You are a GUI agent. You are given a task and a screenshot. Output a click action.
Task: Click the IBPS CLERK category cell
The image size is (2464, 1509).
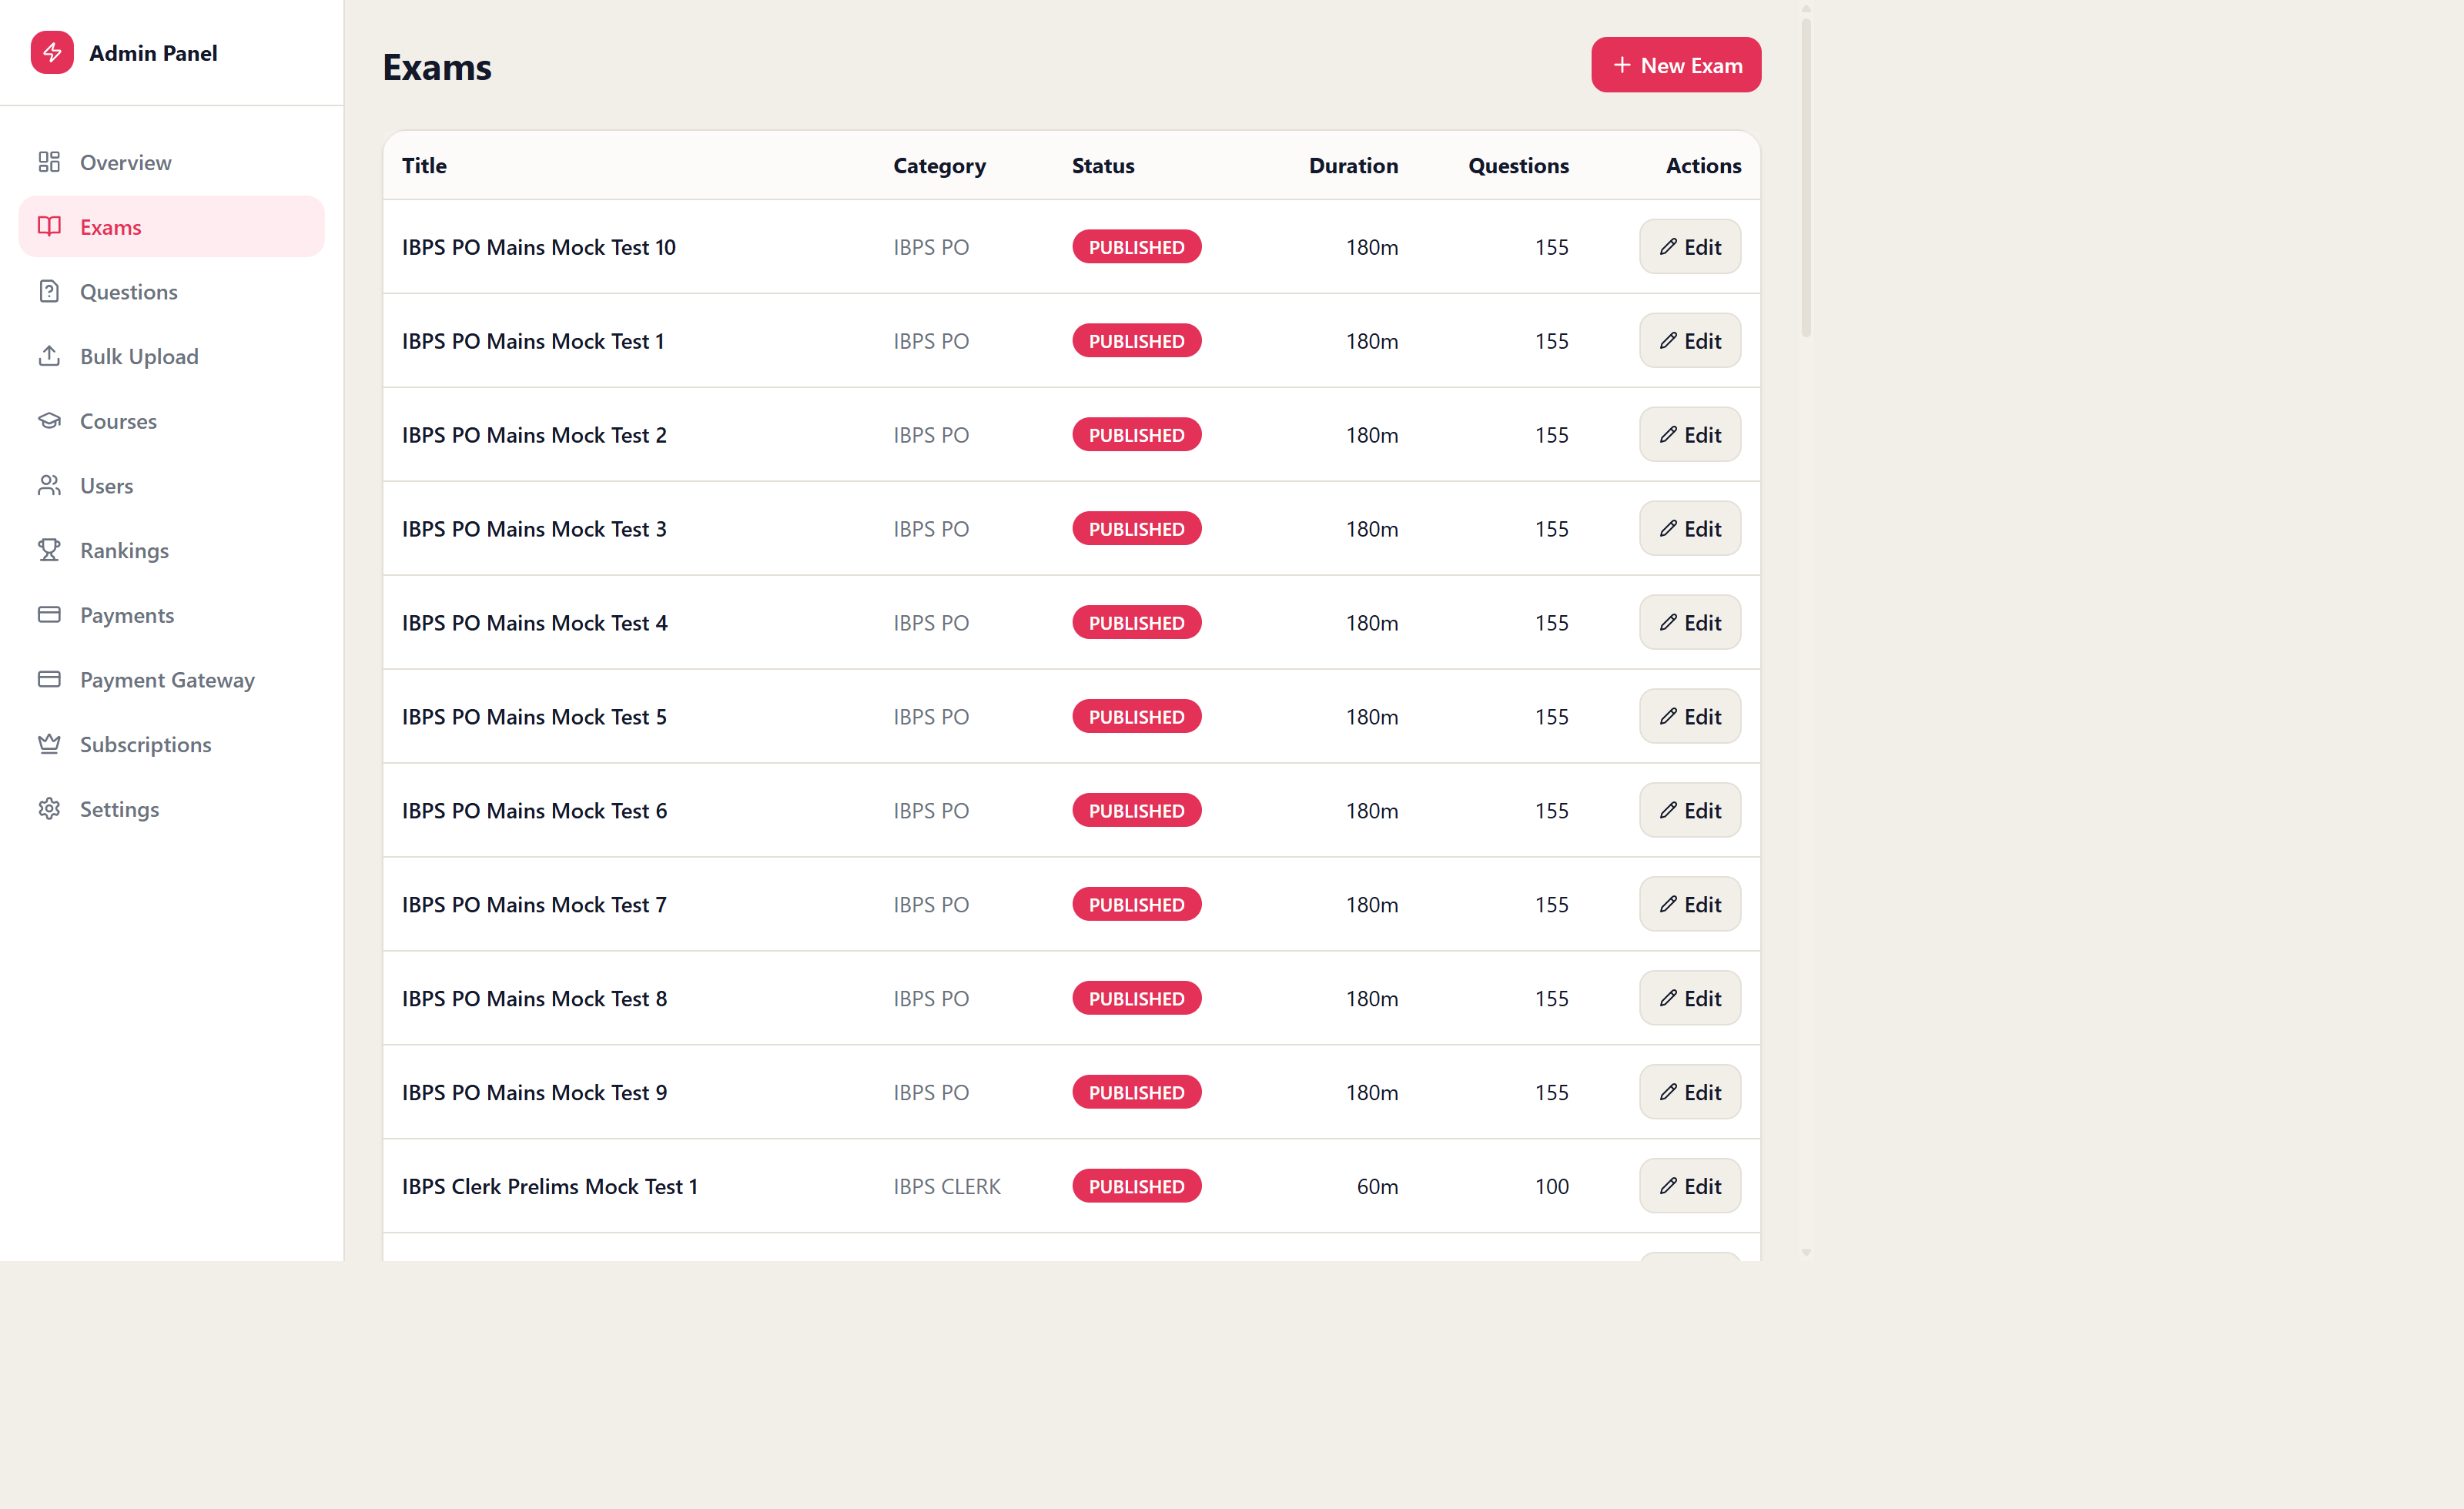(947, 1187)
